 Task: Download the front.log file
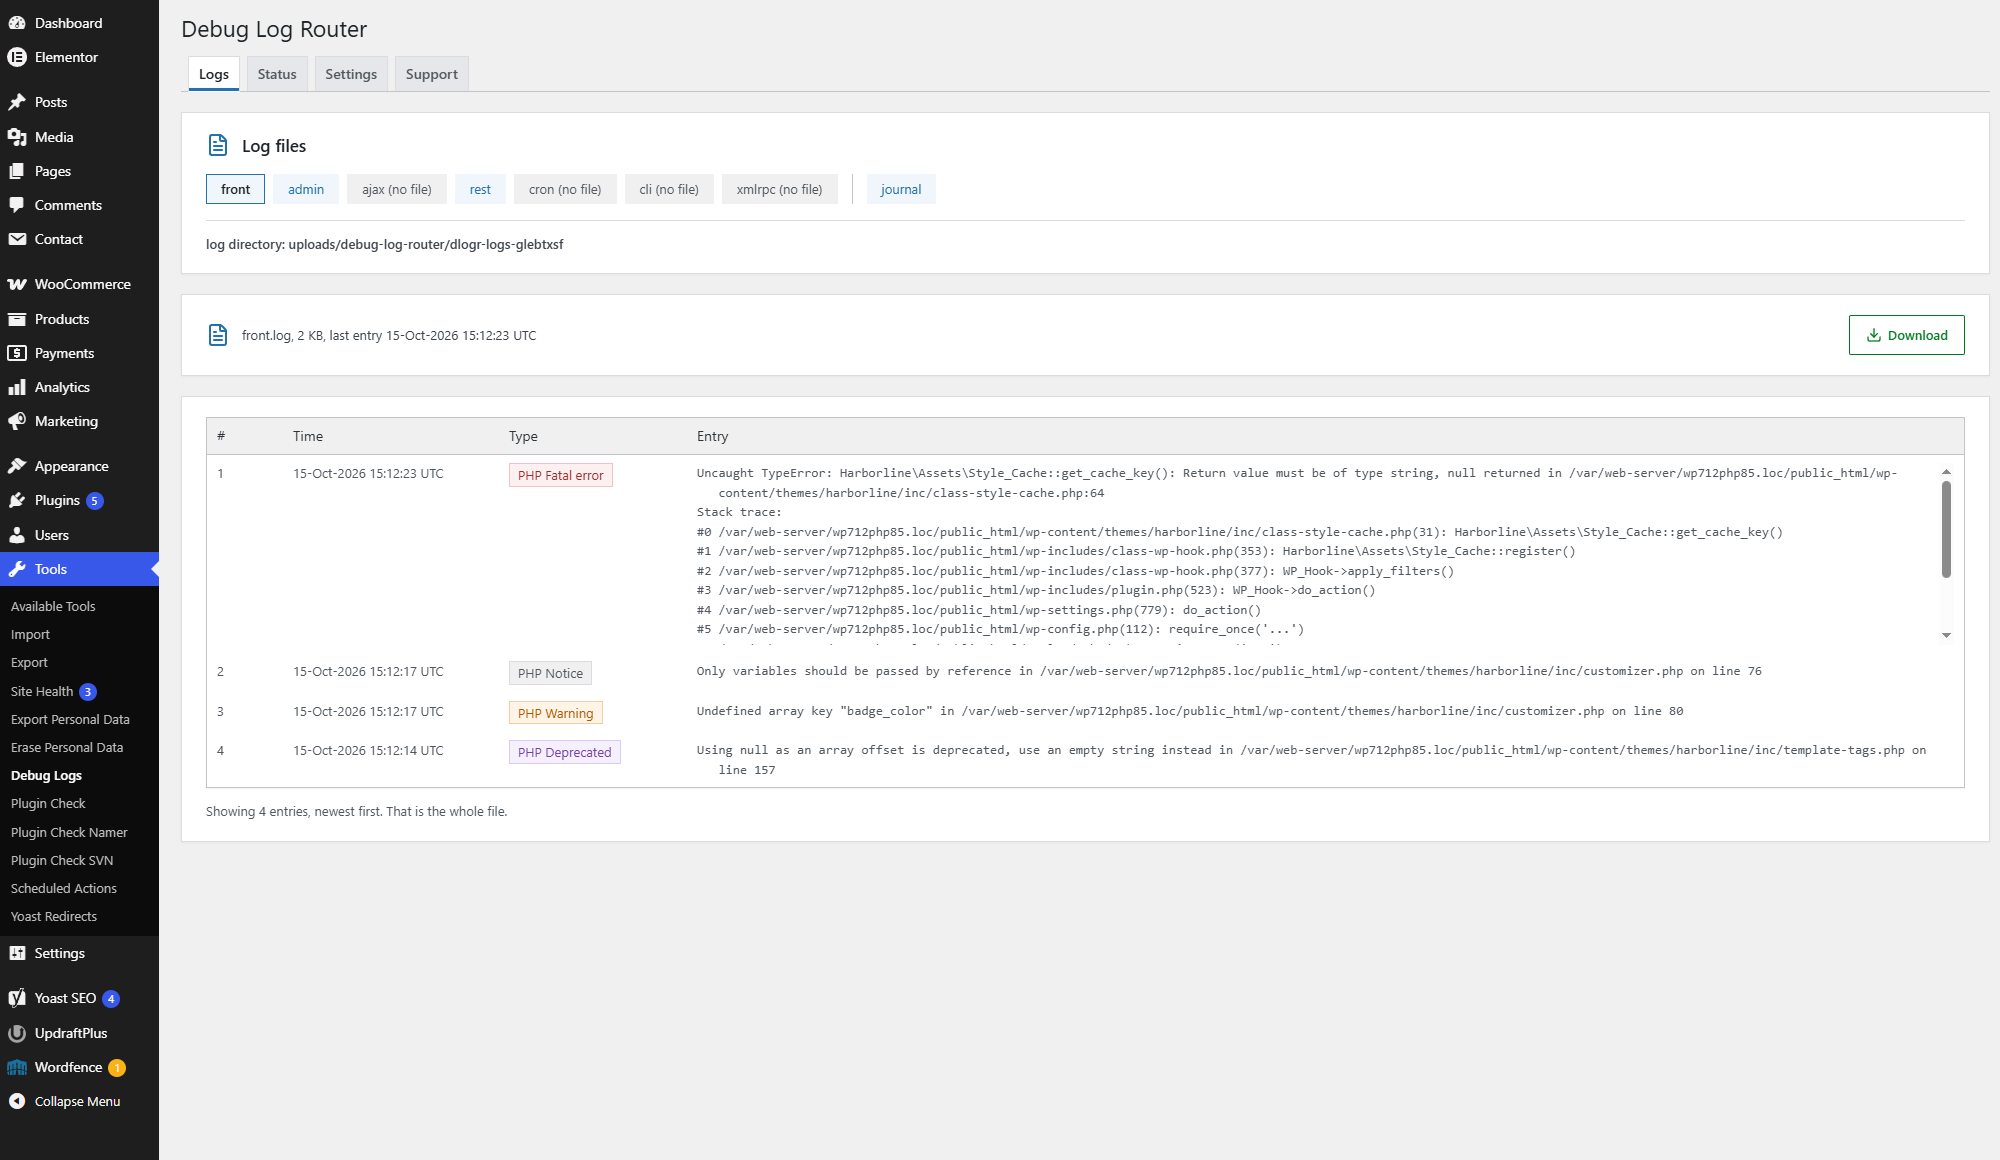[x=1906, y=335]
